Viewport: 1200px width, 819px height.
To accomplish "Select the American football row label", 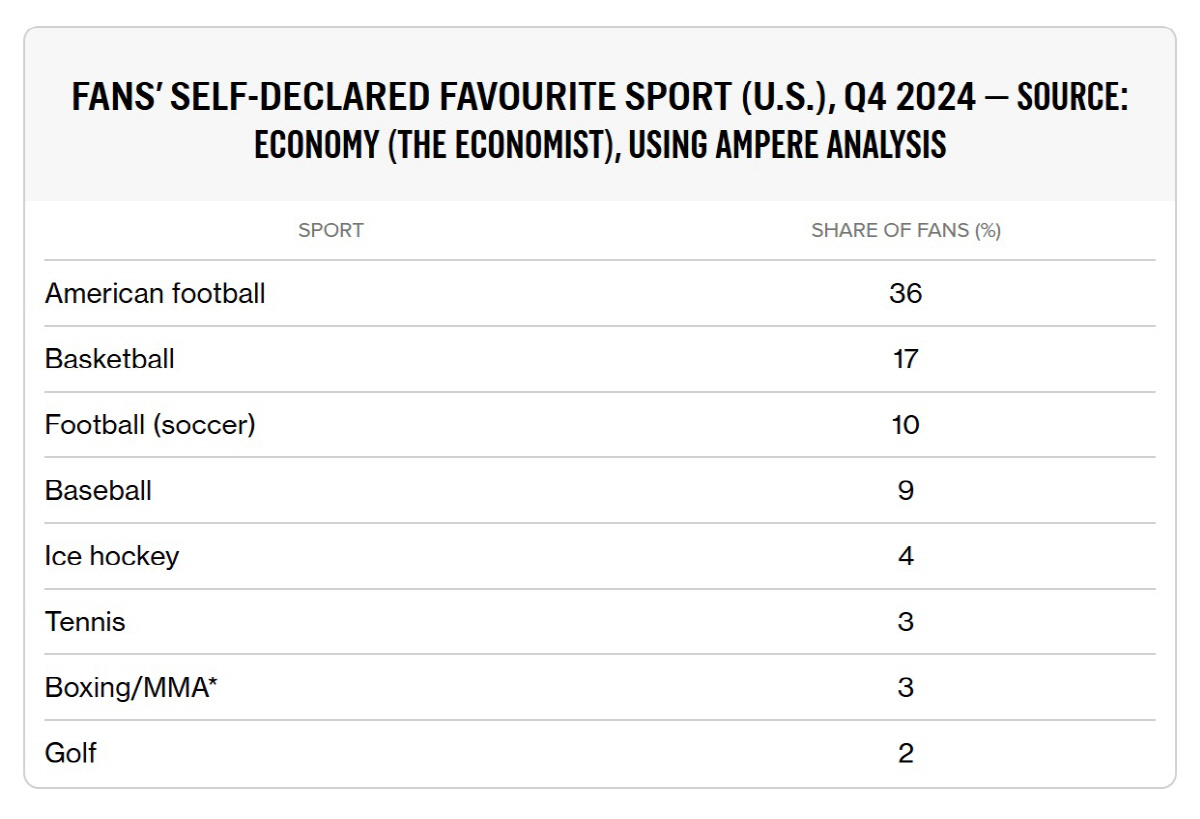I will (x=155, y=294).
